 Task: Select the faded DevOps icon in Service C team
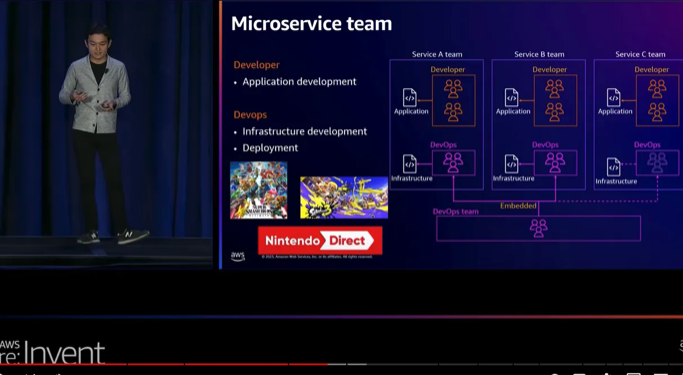pyautogui.click(x=657, y=162)
